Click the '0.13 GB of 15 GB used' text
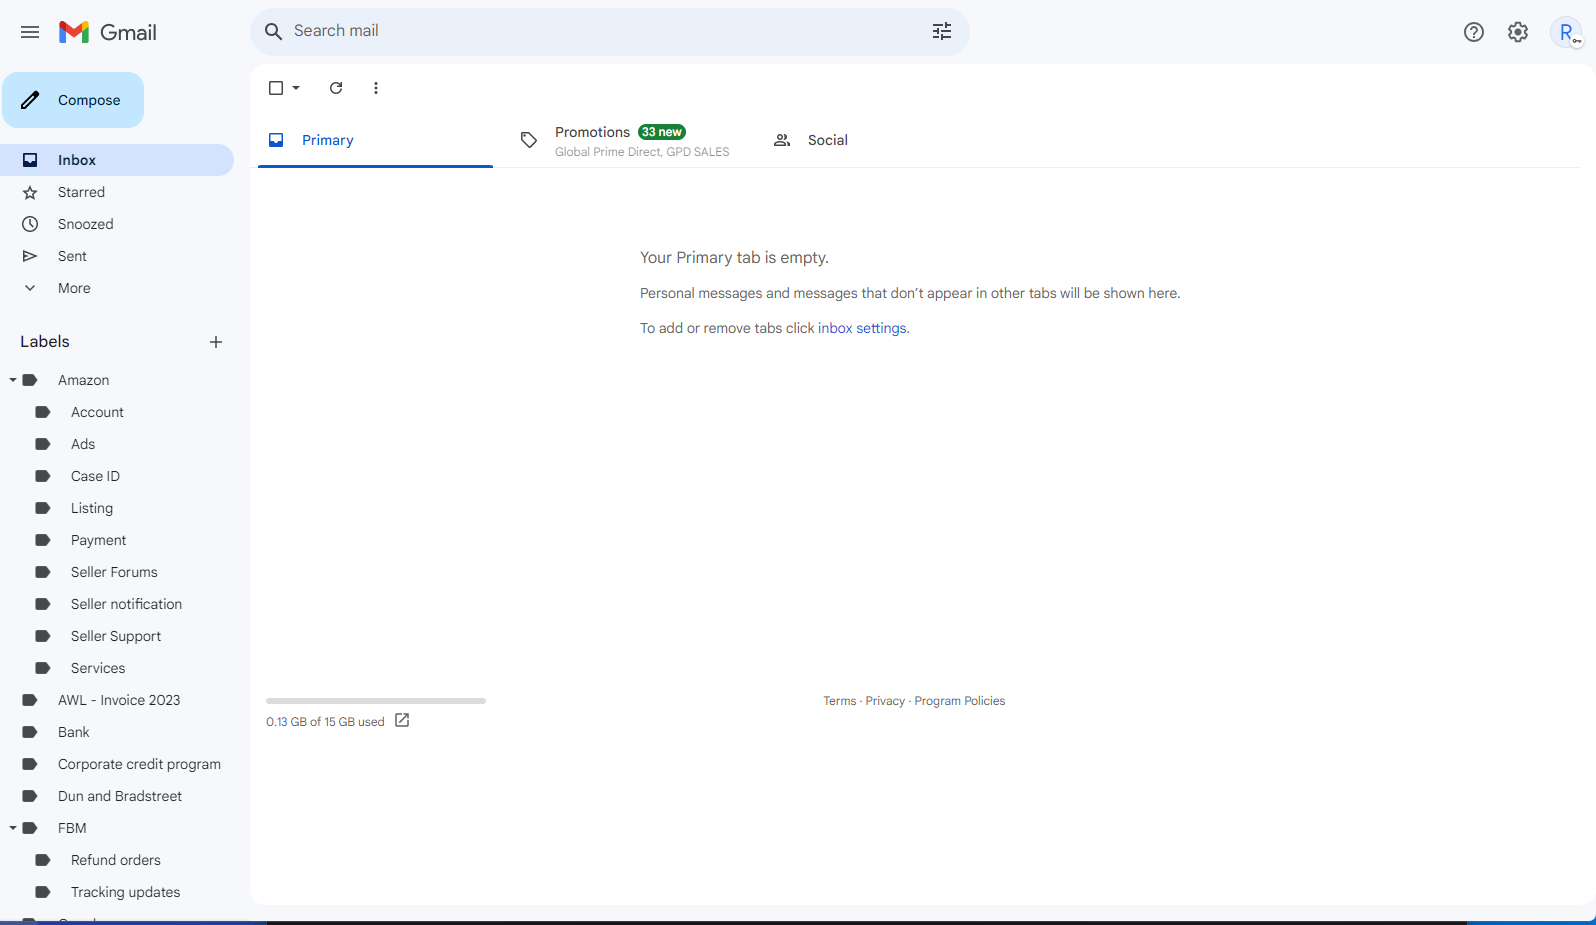1596x925 pixels. pos(325,722)
